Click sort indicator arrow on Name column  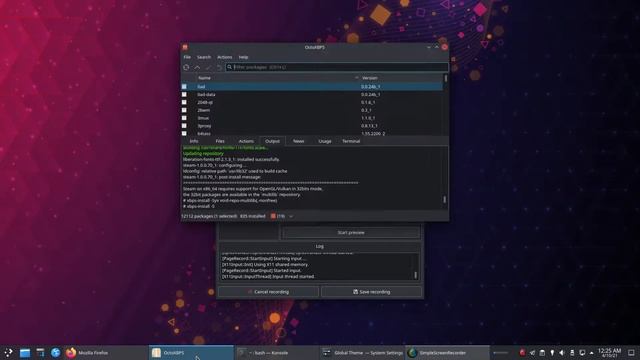[x=356, y=78]
